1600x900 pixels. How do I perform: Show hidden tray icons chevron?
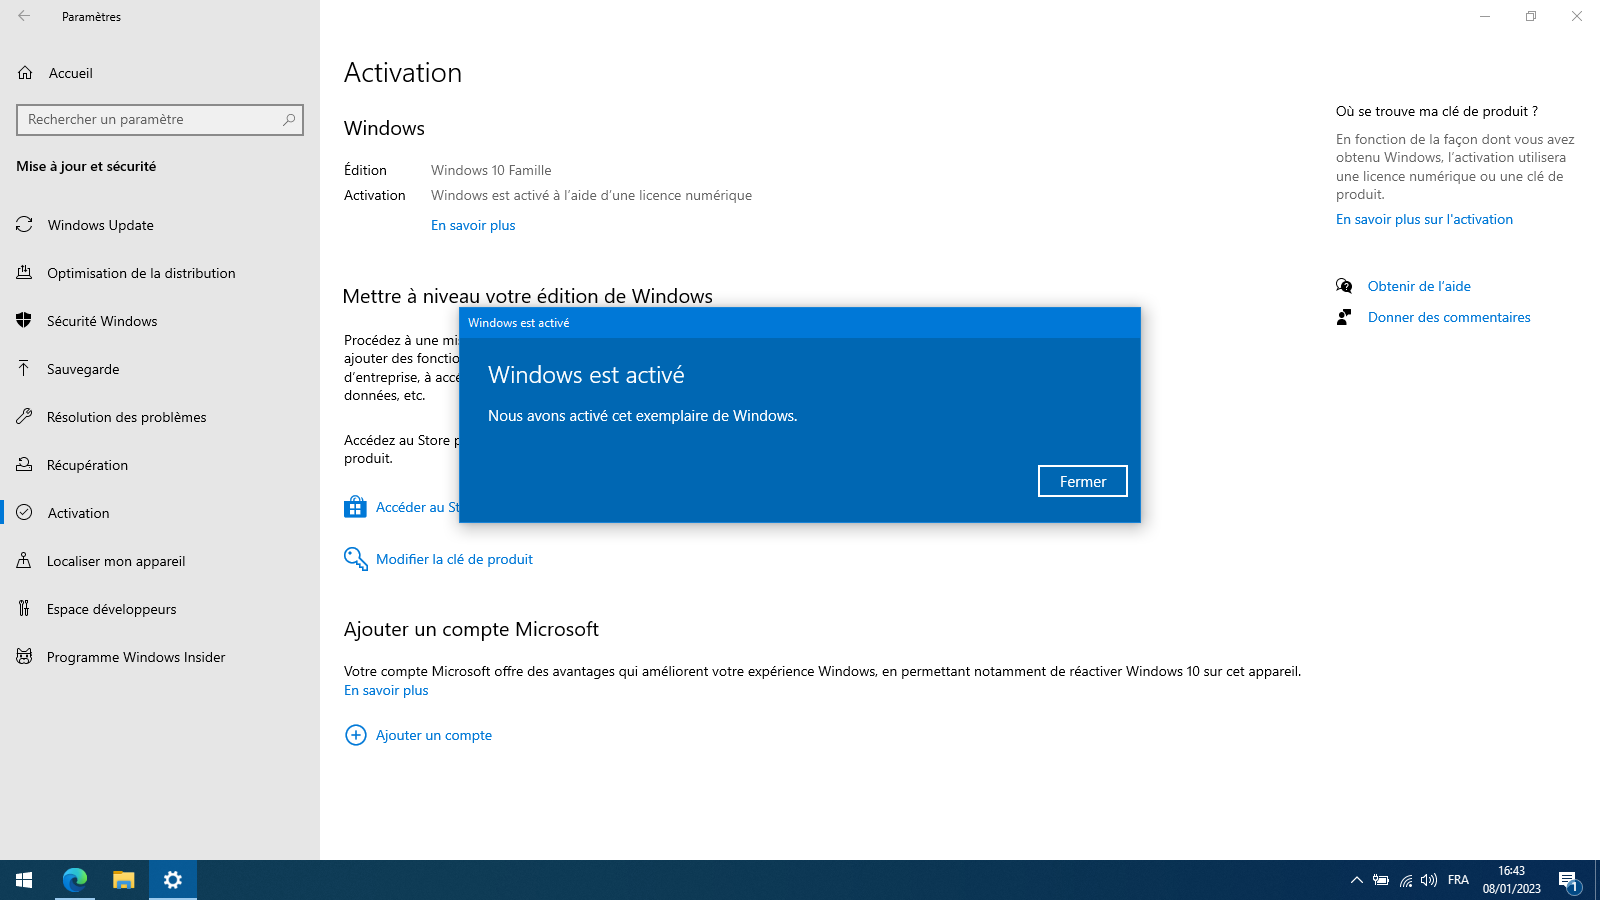[x=1357, y=880]
